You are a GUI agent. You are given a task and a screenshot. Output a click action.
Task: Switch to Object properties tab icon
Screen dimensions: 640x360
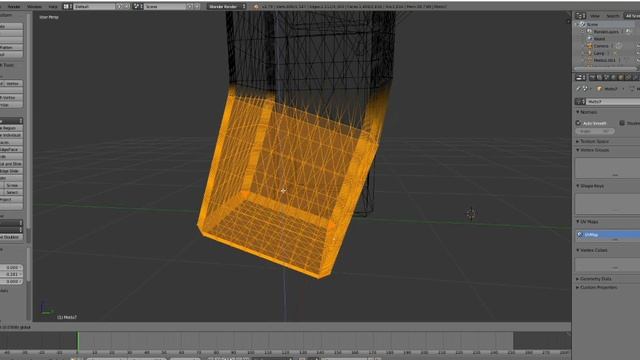tap(621, 77)
